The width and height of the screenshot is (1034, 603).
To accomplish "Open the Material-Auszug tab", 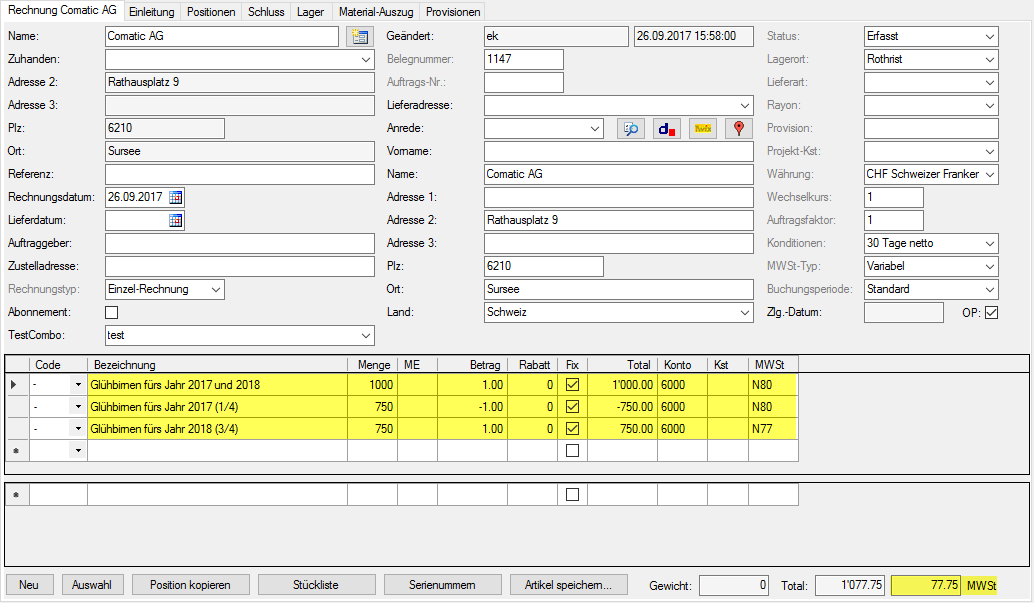I will click(x=375, y=12).
